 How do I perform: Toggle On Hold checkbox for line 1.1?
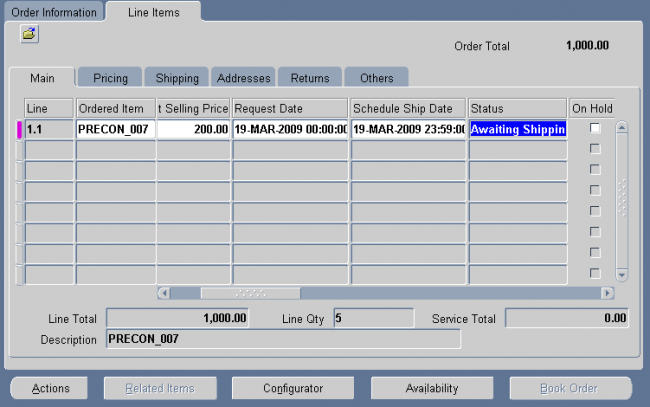coord(595,128)
